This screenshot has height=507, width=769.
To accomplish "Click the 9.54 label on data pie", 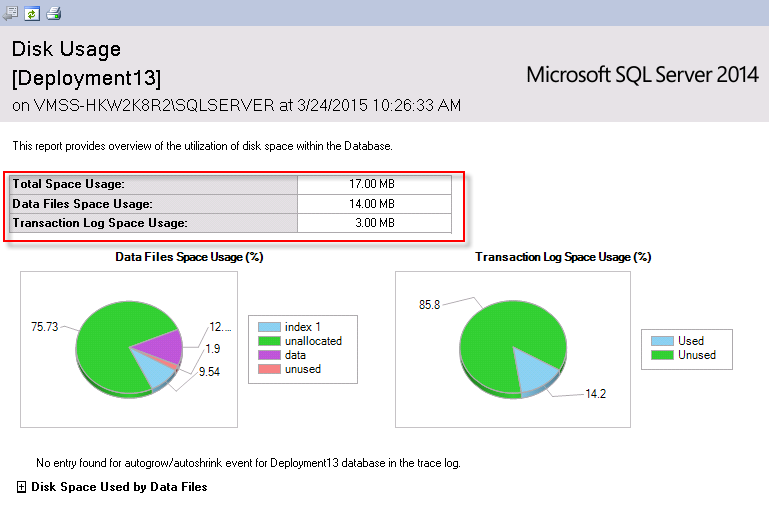I will [209, 372].
